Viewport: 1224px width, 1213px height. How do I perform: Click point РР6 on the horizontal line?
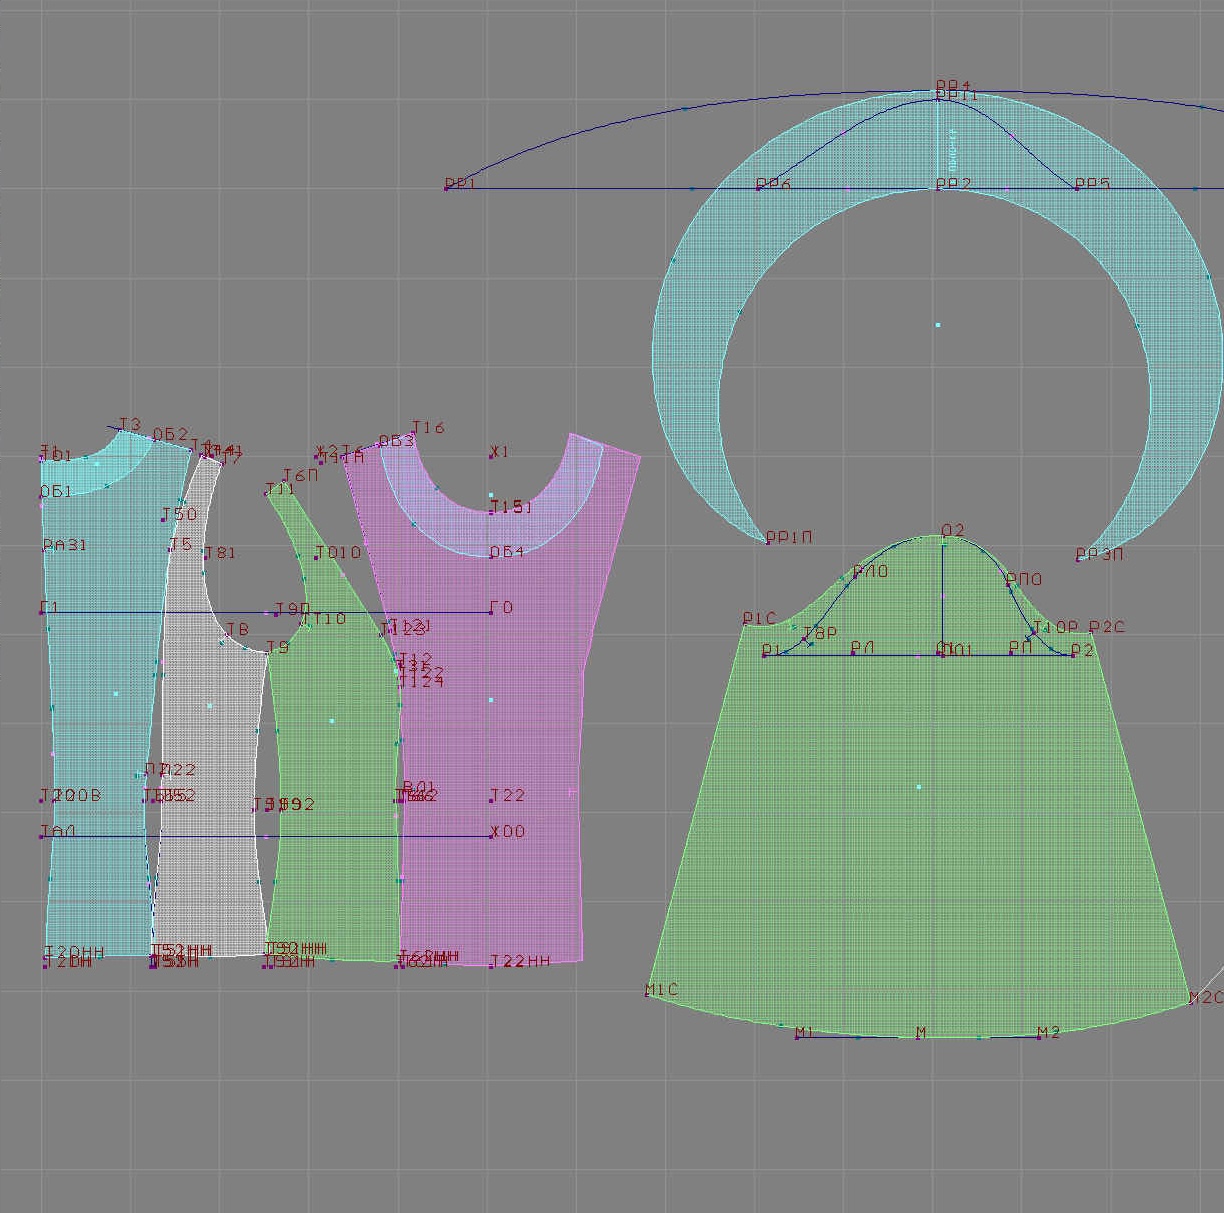758,187
